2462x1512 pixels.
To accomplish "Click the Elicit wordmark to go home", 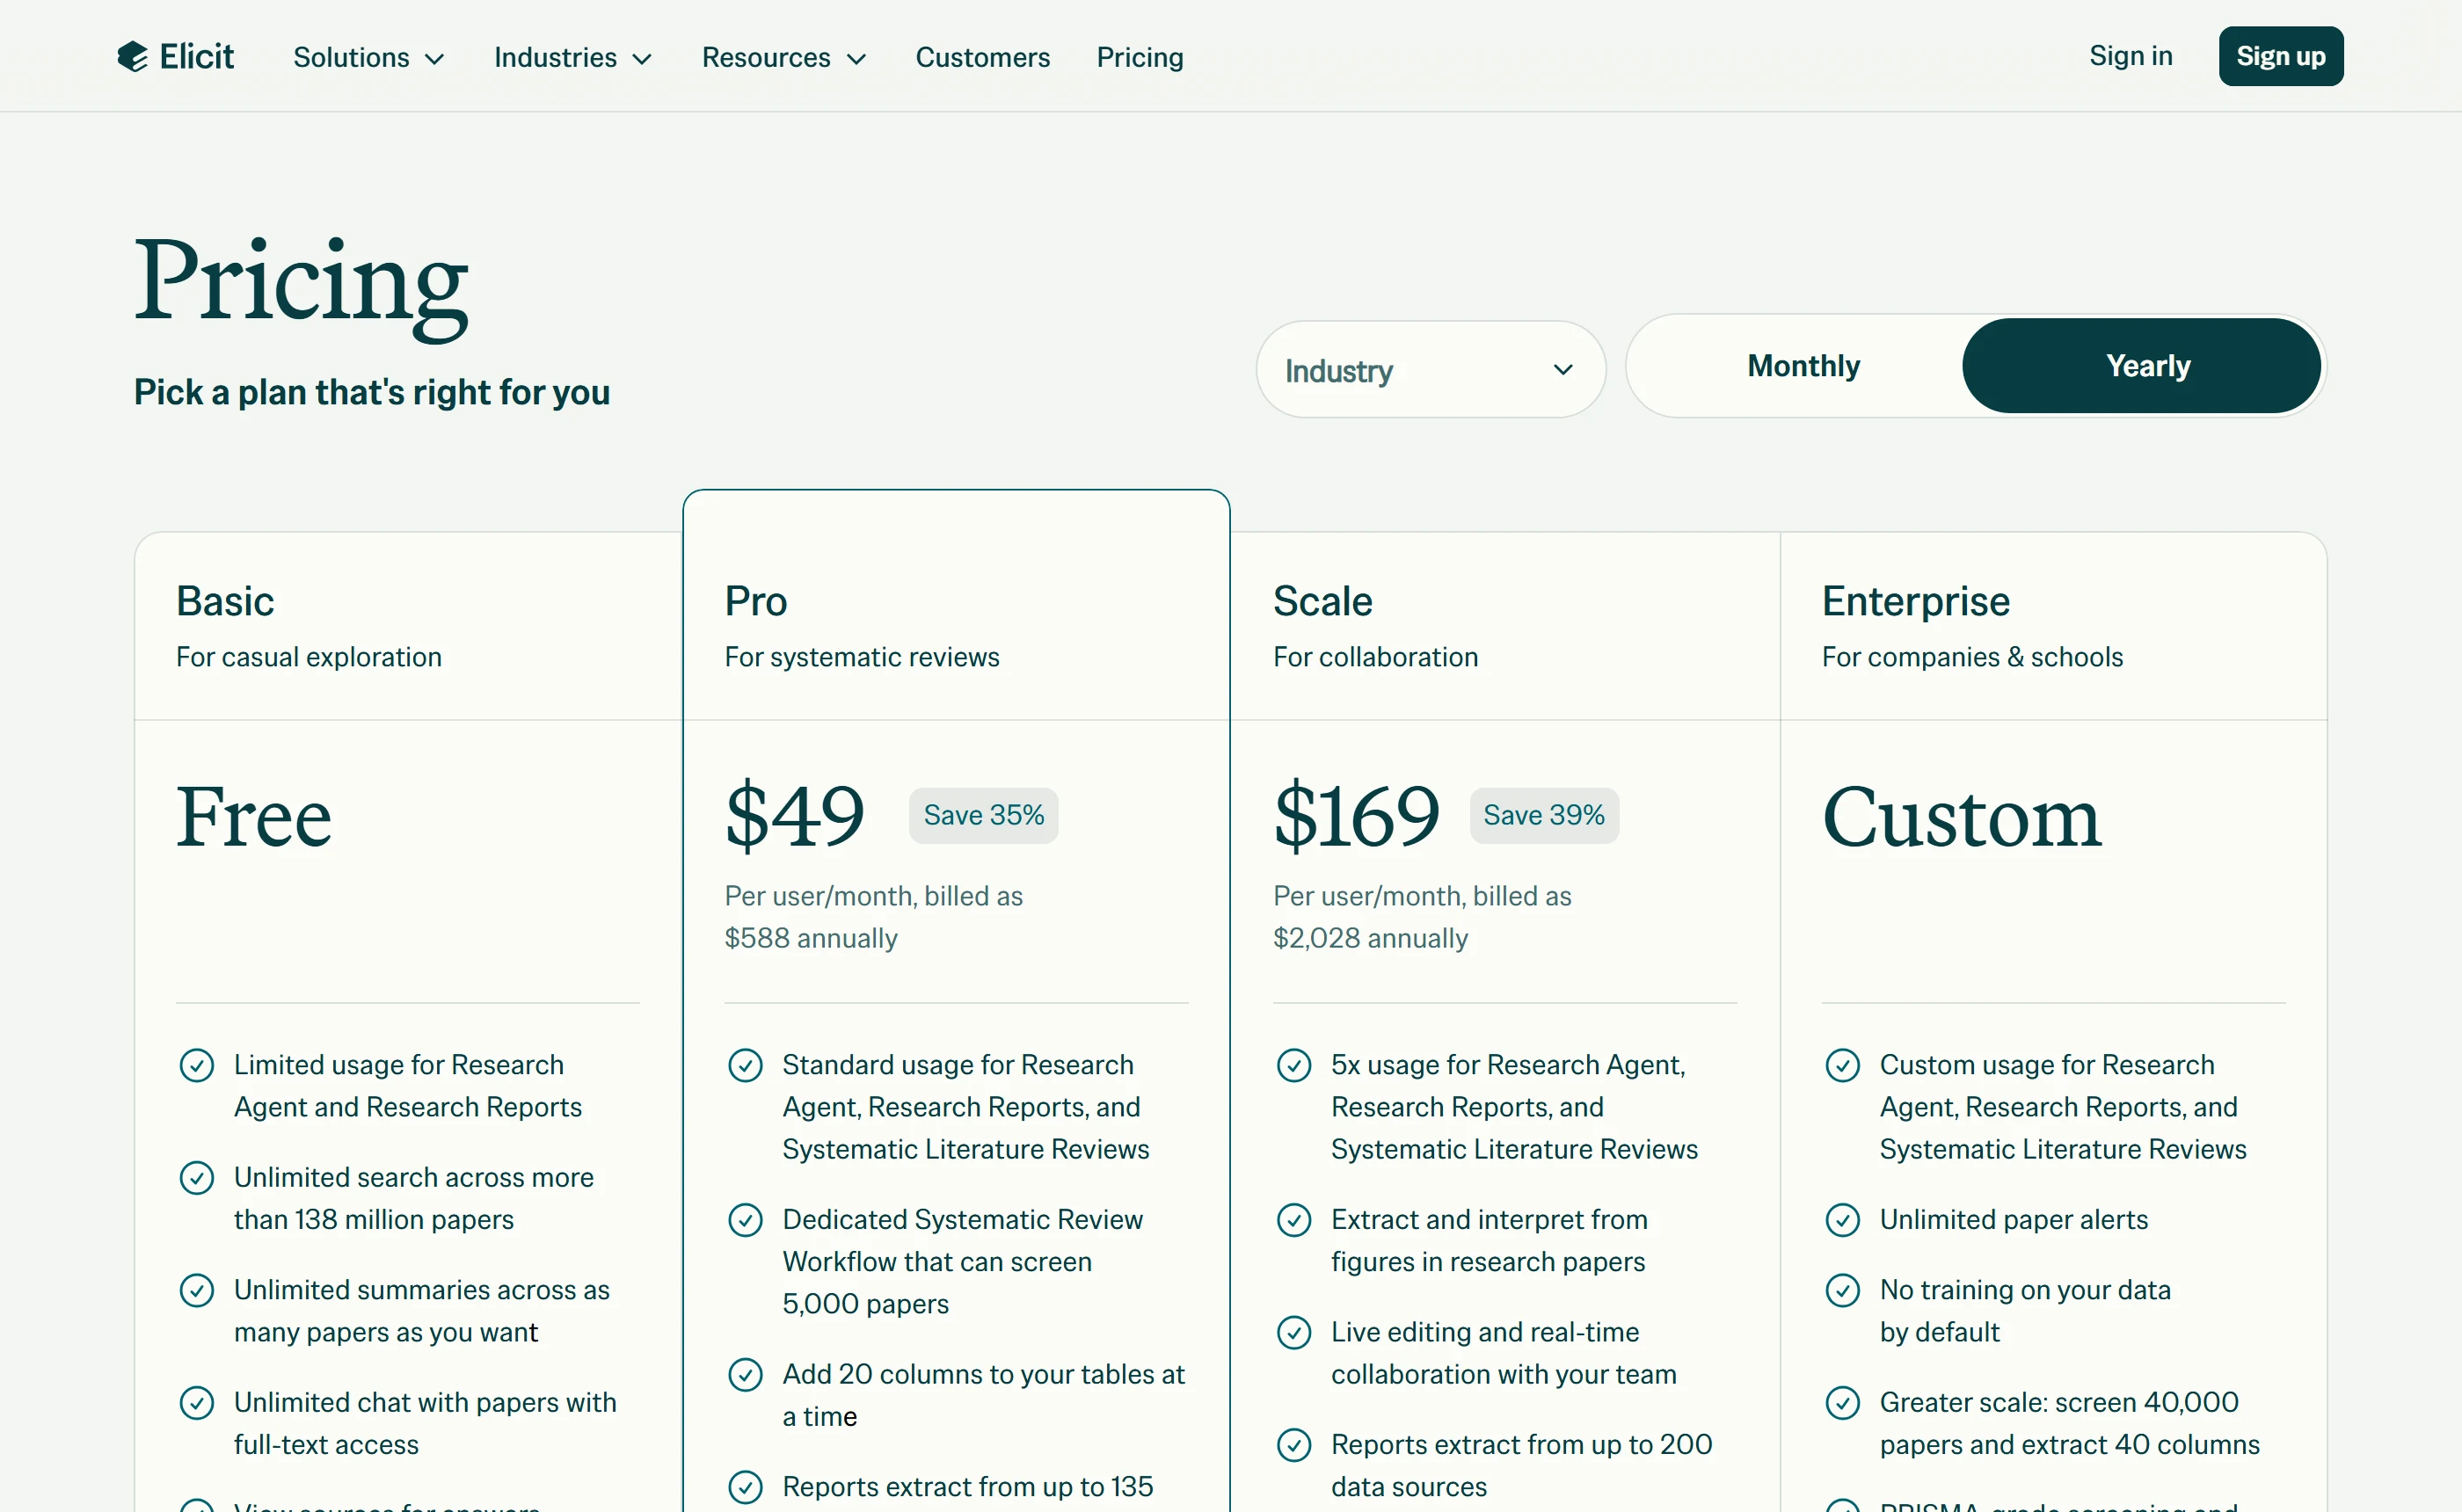I will pyautogui.click(x=197, y=57).
